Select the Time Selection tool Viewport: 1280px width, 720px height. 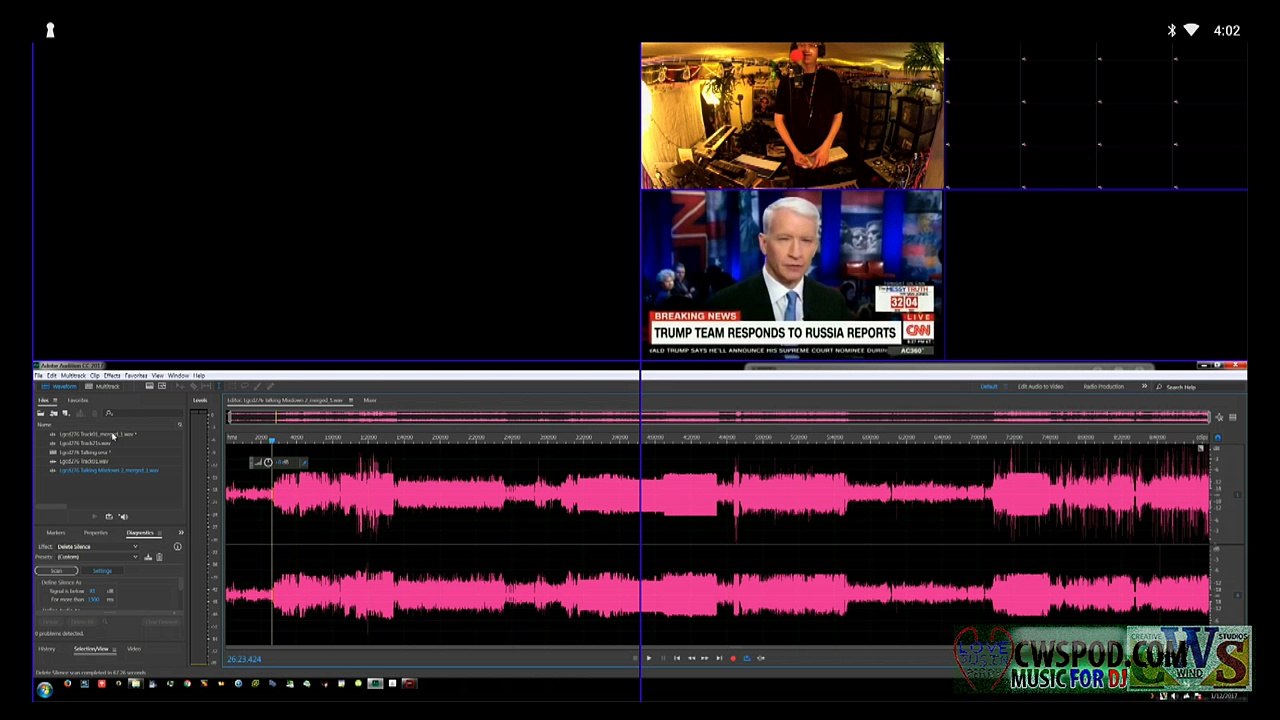219,387
